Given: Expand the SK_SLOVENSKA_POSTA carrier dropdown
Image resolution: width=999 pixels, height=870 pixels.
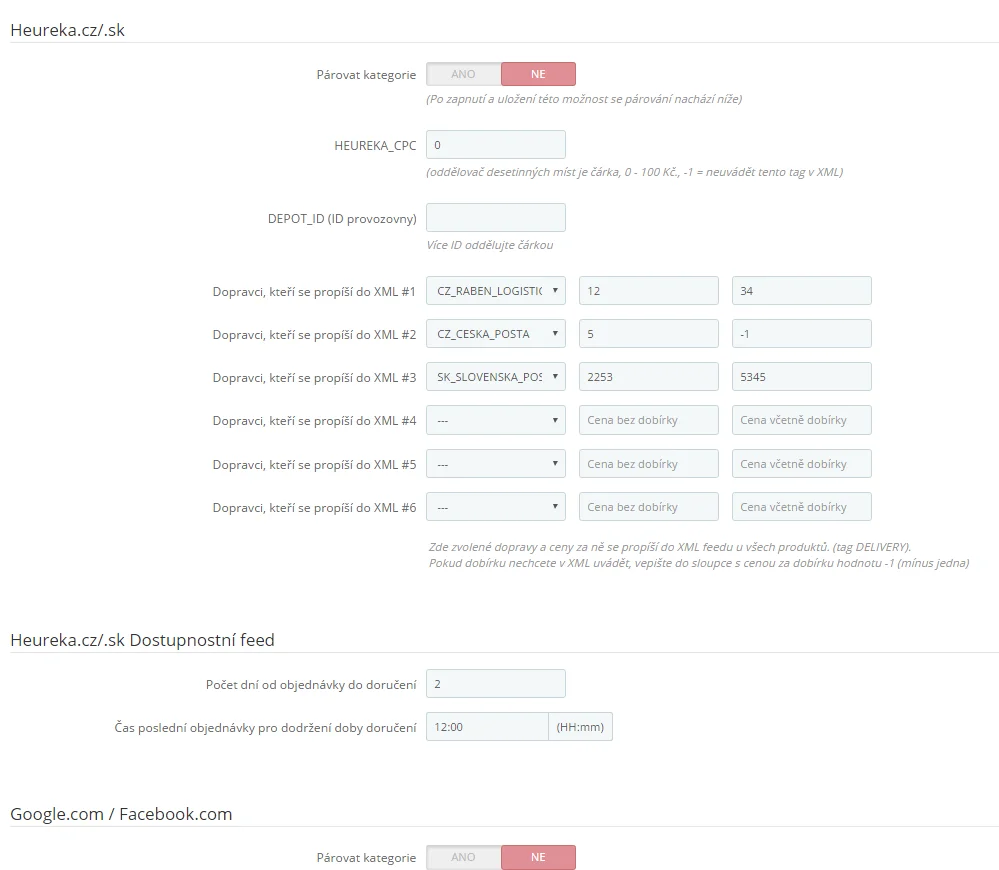Looking at the screenshot, I should click(x=495, y=377).
